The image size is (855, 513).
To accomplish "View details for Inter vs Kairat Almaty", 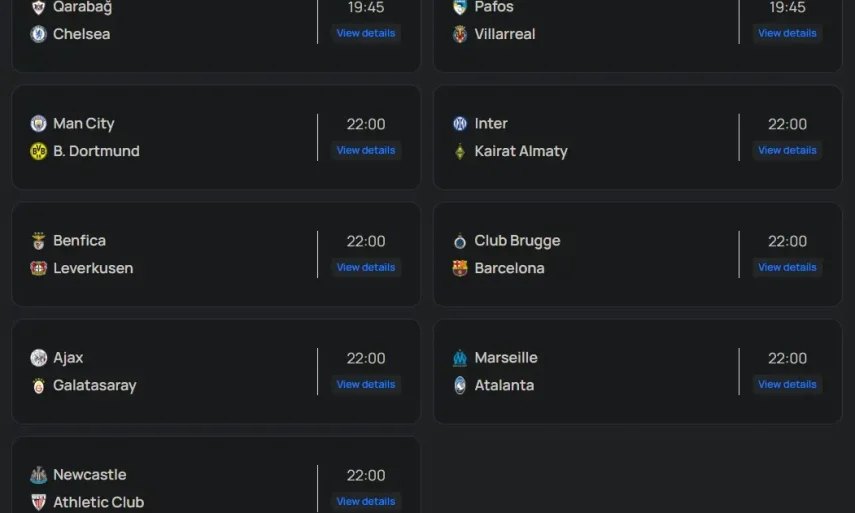I will (787, 150).
